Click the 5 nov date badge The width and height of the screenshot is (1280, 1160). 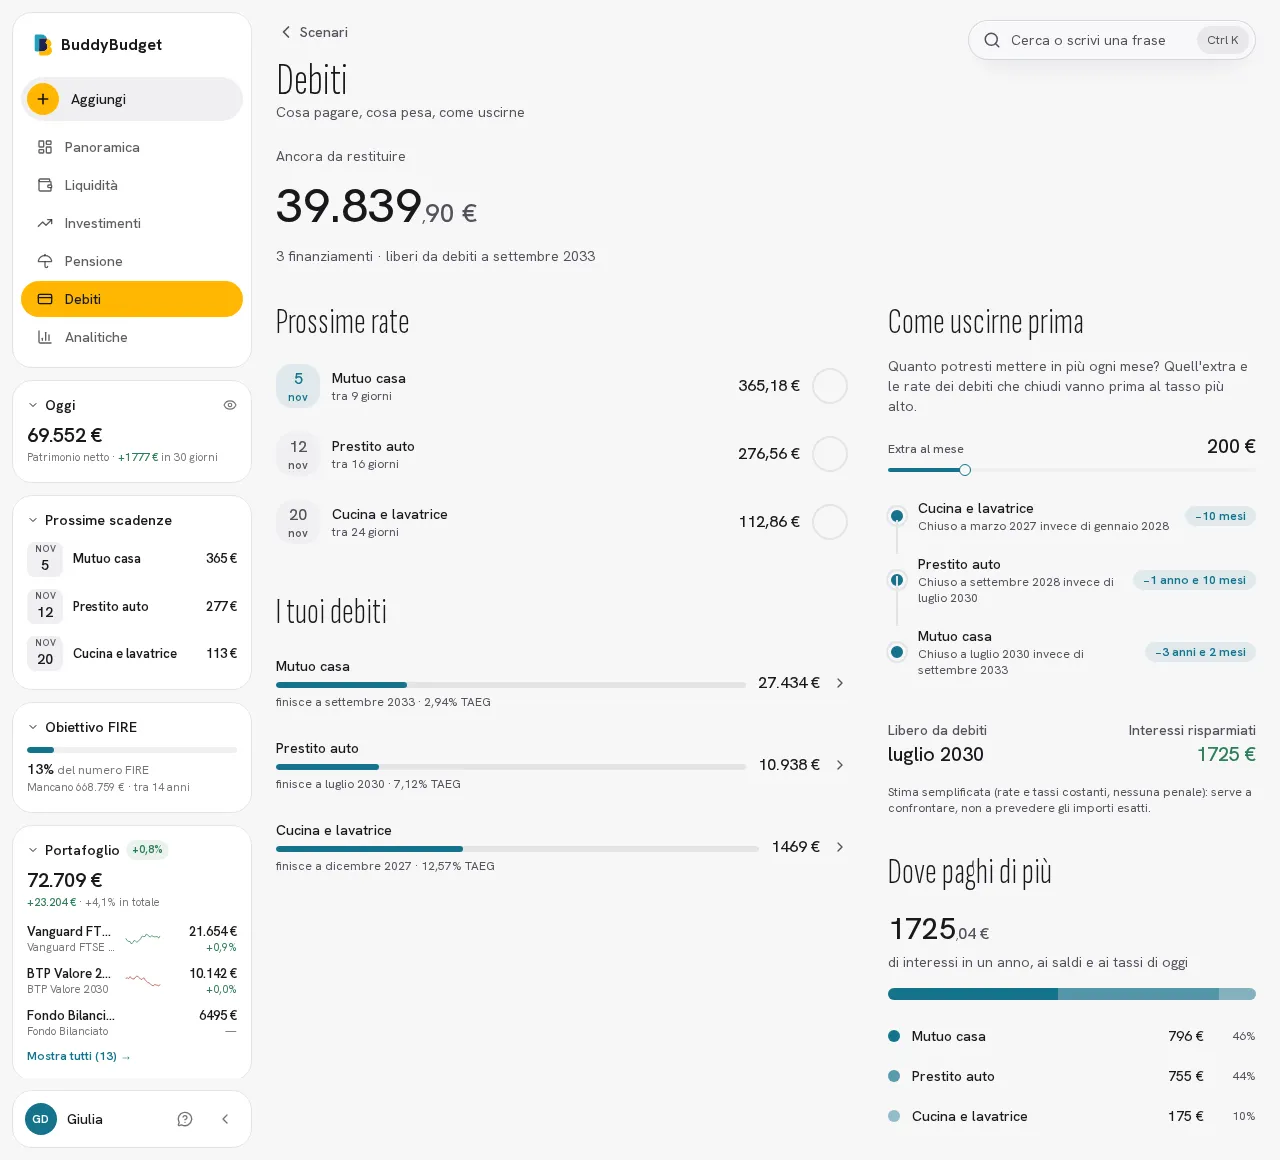(298, 386)
